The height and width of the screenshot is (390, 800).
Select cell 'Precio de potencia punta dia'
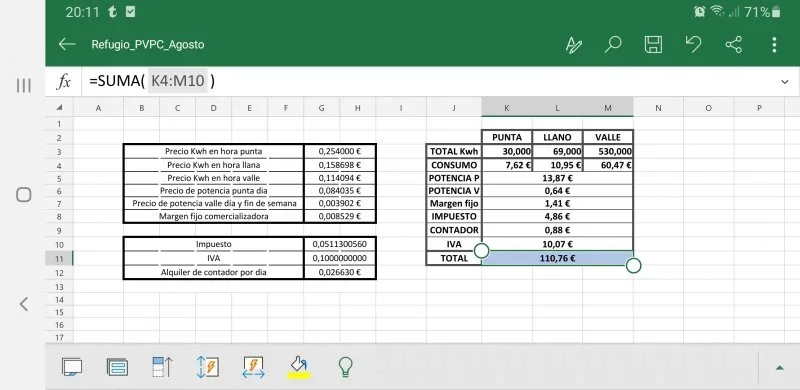[214, 191]
